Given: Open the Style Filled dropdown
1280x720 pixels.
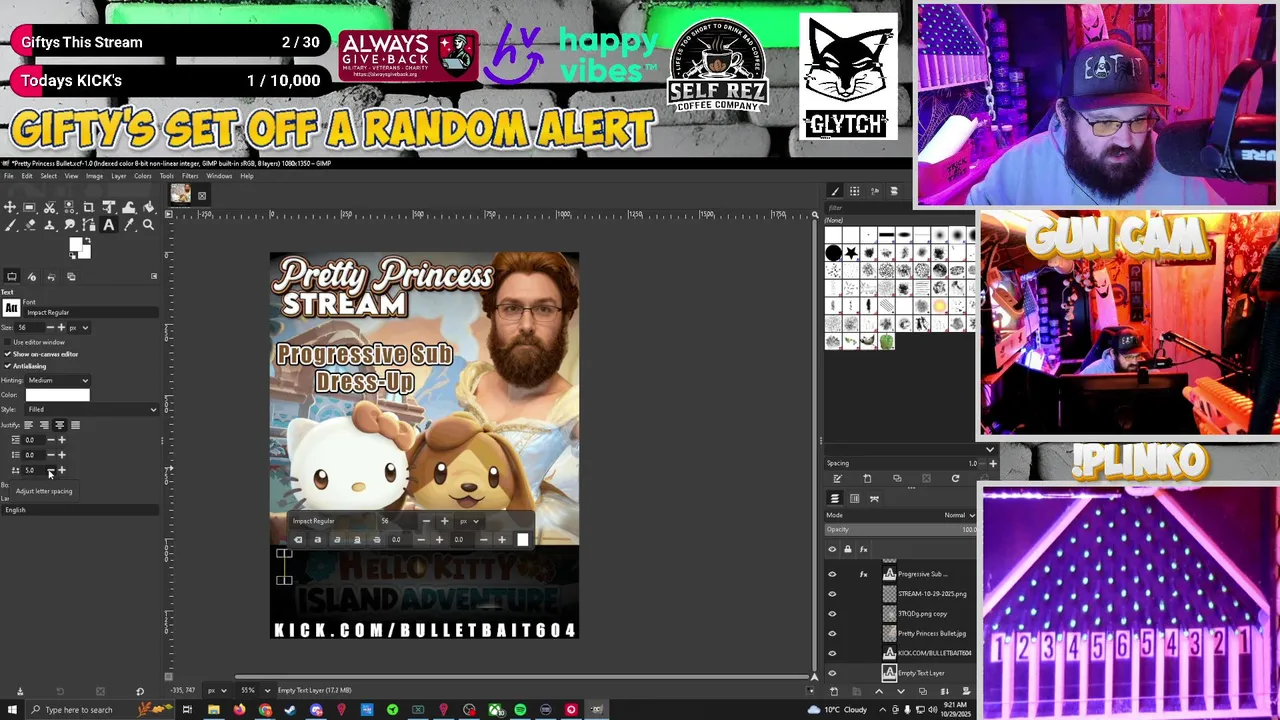Looking at the screenshot, I should pos(92,409).
